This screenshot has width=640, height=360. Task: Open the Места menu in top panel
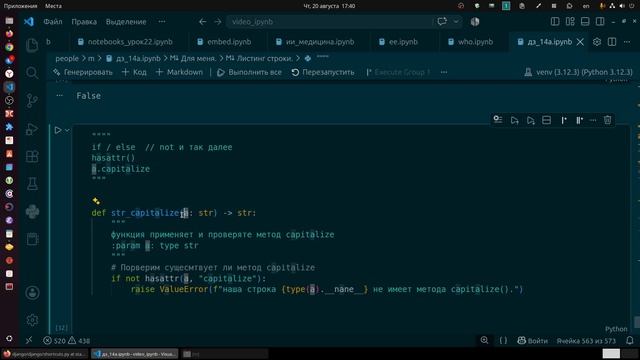coord(53,6)
